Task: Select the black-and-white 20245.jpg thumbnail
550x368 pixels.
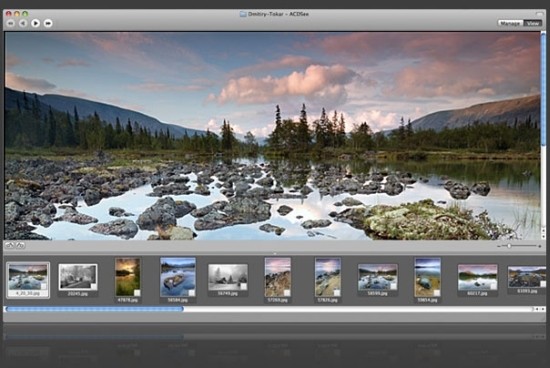Action: click(78, 277)
